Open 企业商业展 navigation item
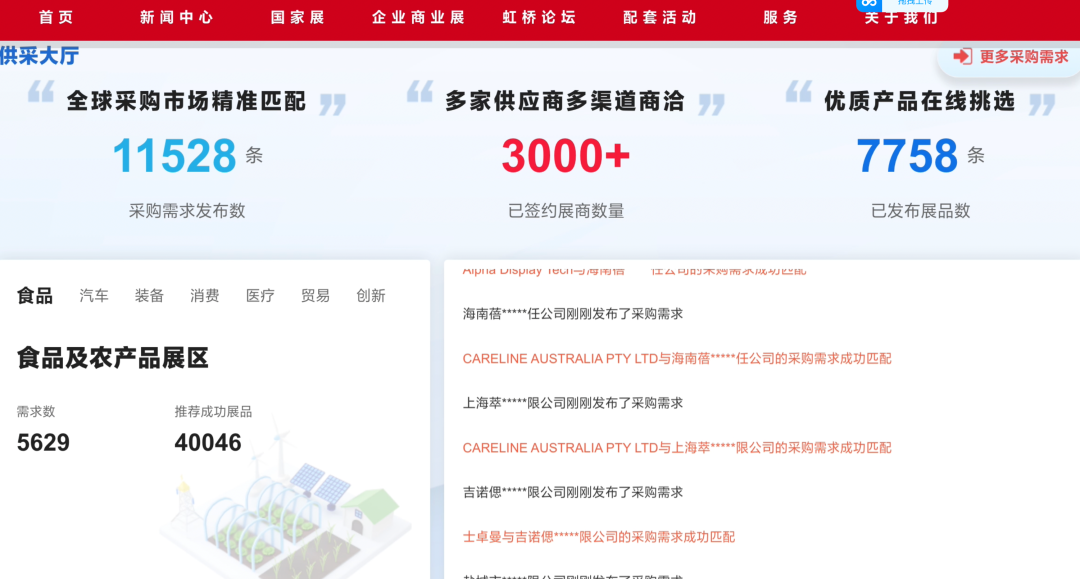This screenshot has height=579, width=1080. 418,17
